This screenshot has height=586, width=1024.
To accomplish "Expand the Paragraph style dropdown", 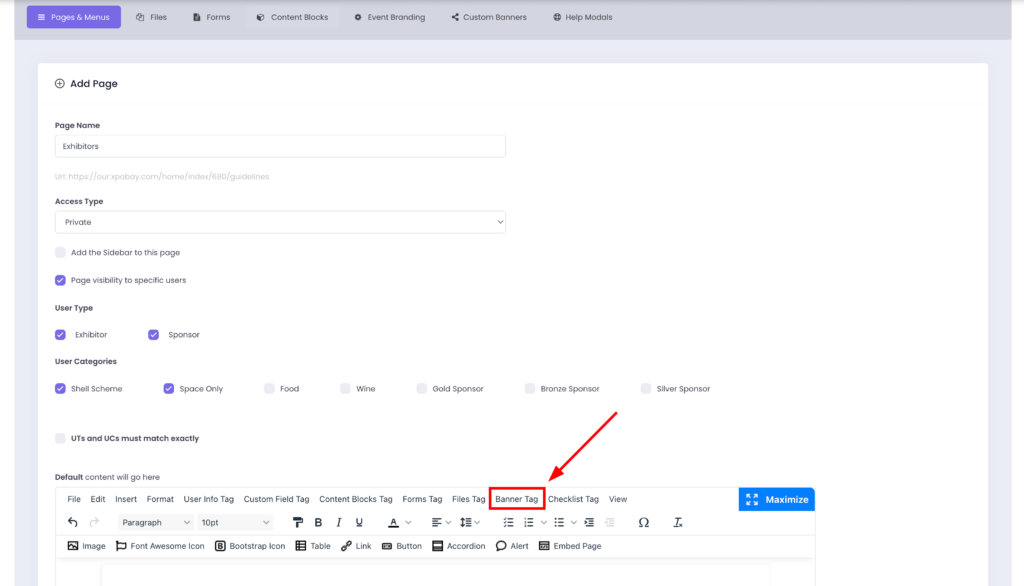I will tap(155, 522).
